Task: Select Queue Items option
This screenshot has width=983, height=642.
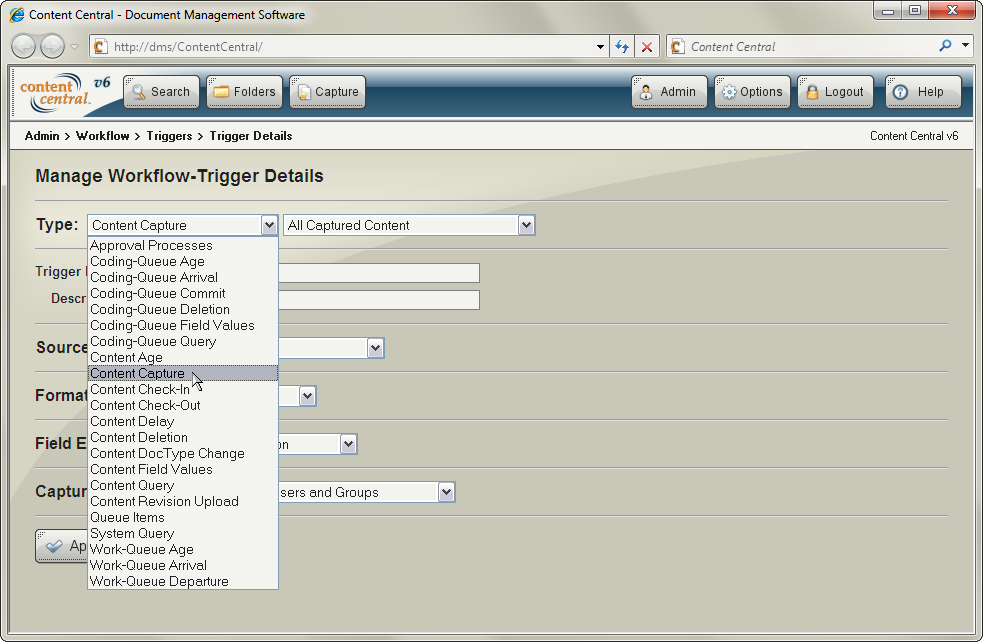Action: [182, 517]
